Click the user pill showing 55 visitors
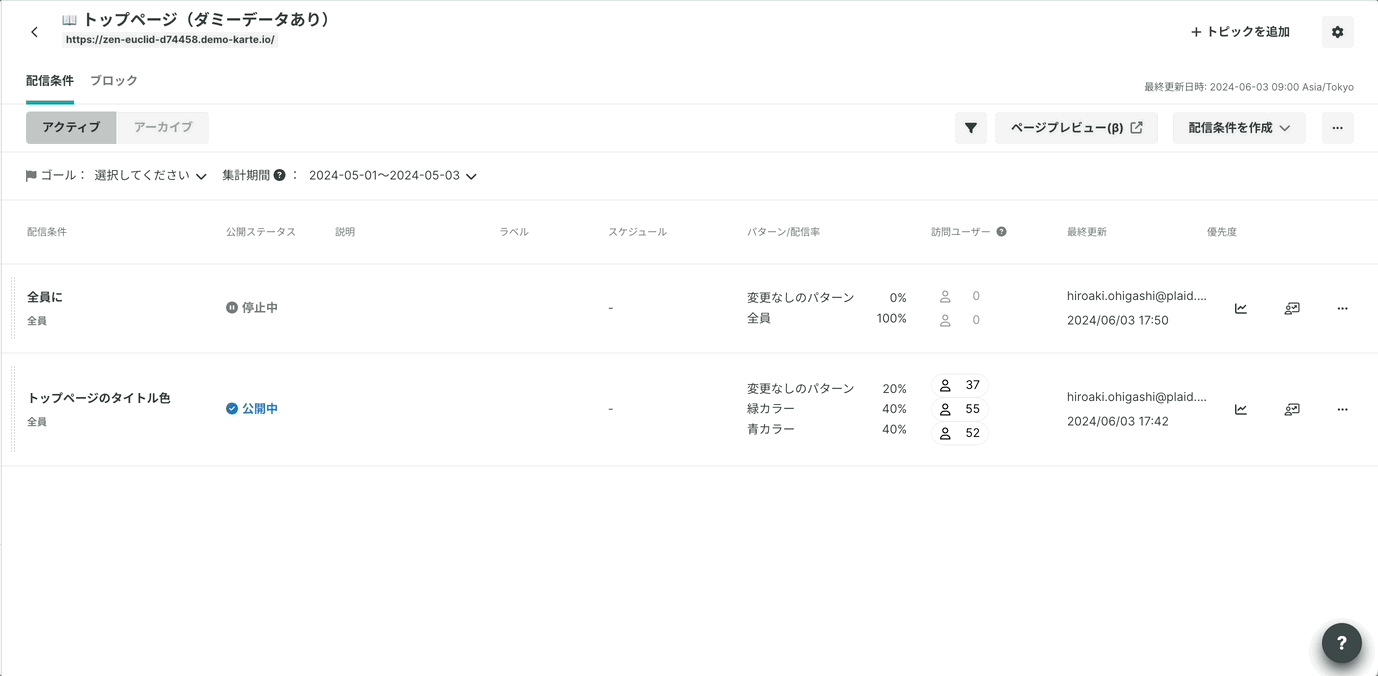 [959, 409]
